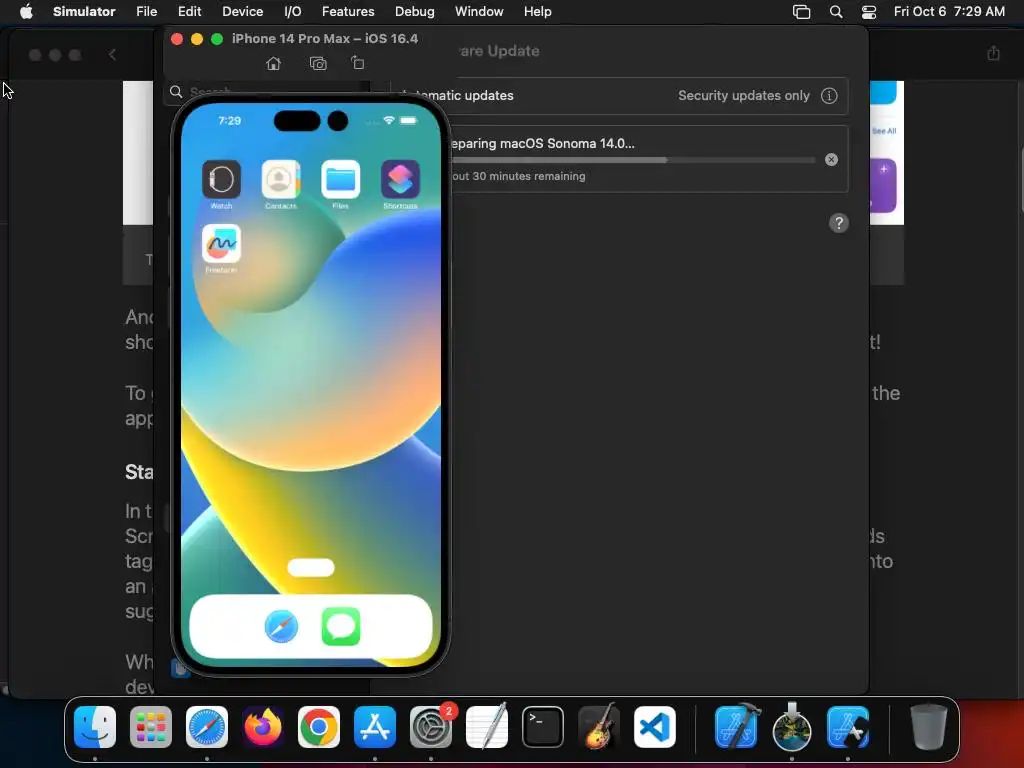
Task: Open the Debug menu
Action: (x=415, y=12)
